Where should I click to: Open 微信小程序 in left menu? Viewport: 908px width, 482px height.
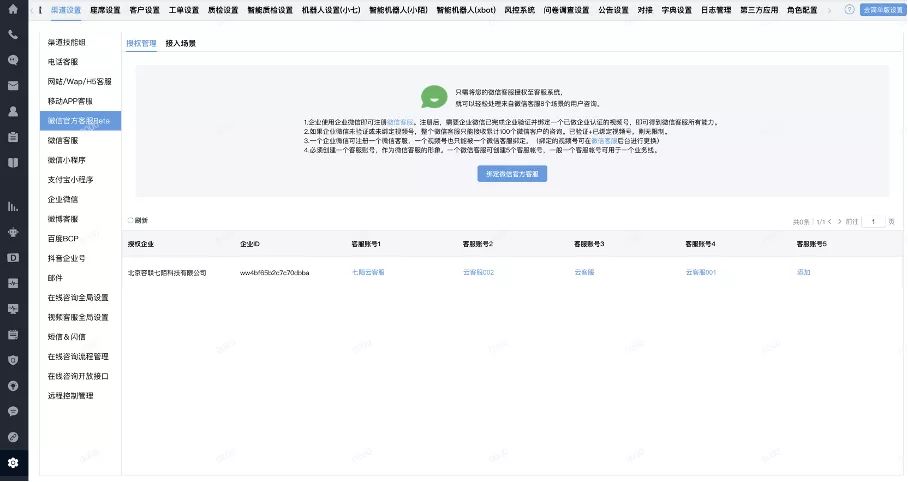point(66,160)
